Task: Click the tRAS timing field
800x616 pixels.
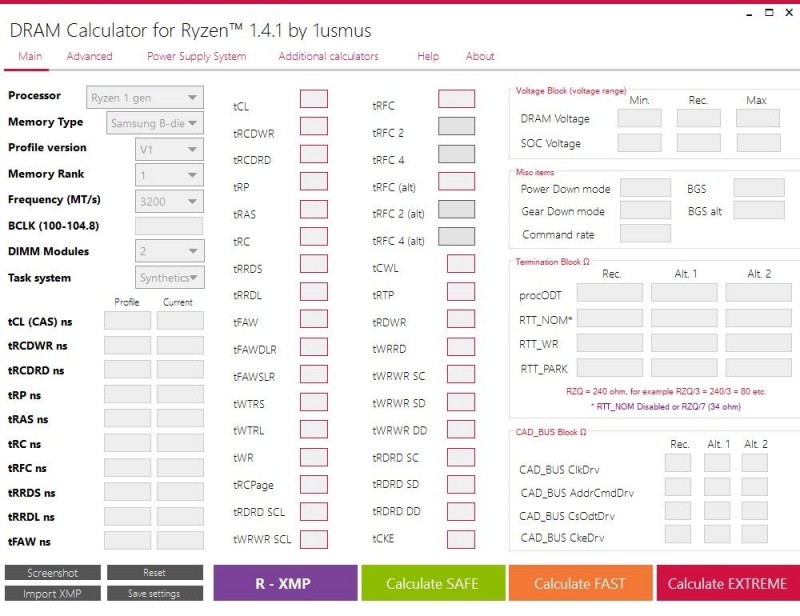Action: pyautogui.click(x=314, y=209)
